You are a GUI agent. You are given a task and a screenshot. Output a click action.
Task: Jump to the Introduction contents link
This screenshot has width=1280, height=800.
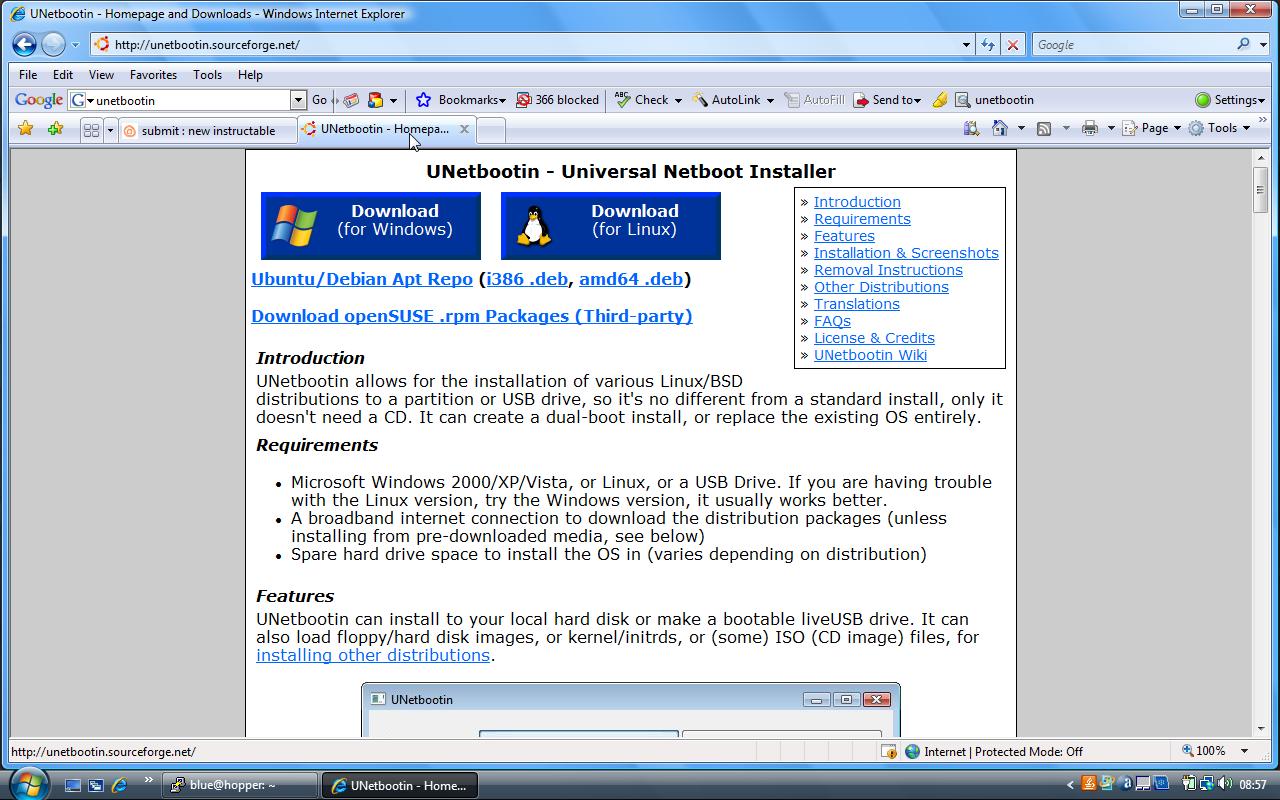[857, 202]
